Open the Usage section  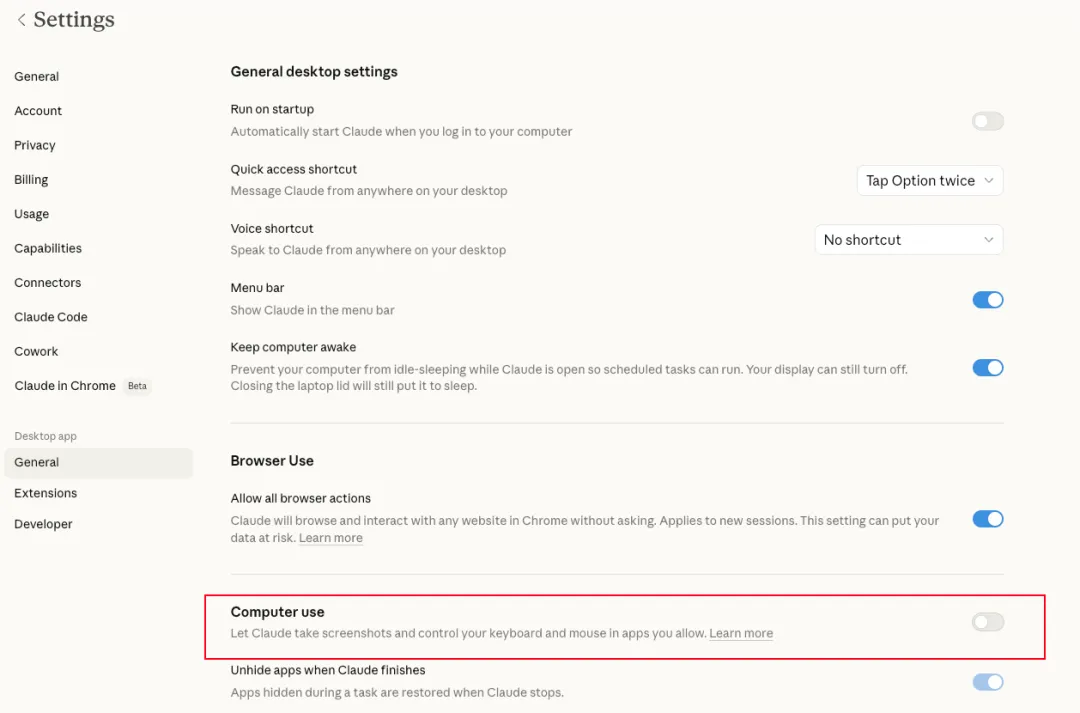[x=32, y=214]
